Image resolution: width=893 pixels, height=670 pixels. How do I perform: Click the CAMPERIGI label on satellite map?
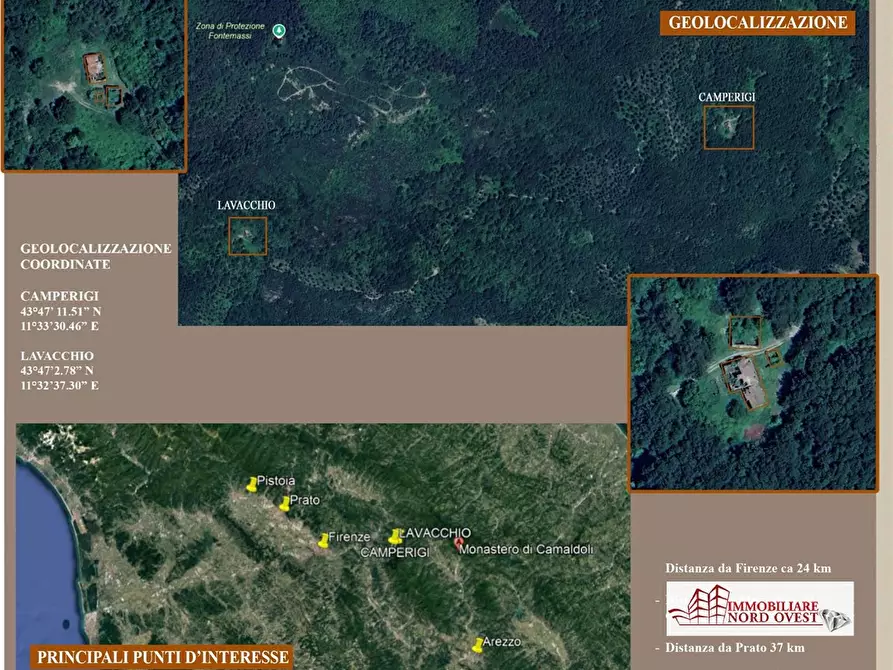pos(727,97)
